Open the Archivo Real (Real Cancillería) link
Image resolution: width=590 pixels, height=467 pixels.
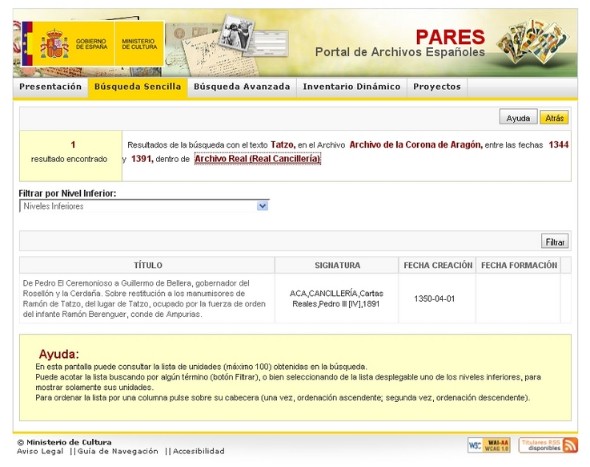point(258,159)
